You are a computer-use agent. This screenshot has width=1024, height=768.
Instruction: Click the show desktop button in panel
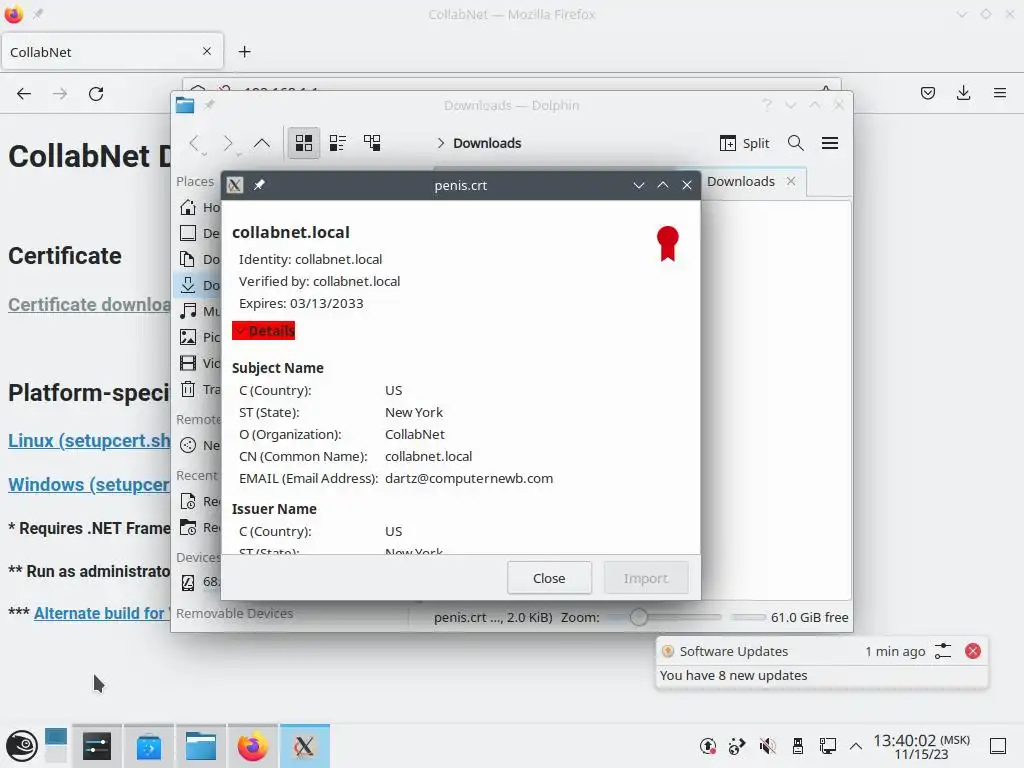click(998, 746)
